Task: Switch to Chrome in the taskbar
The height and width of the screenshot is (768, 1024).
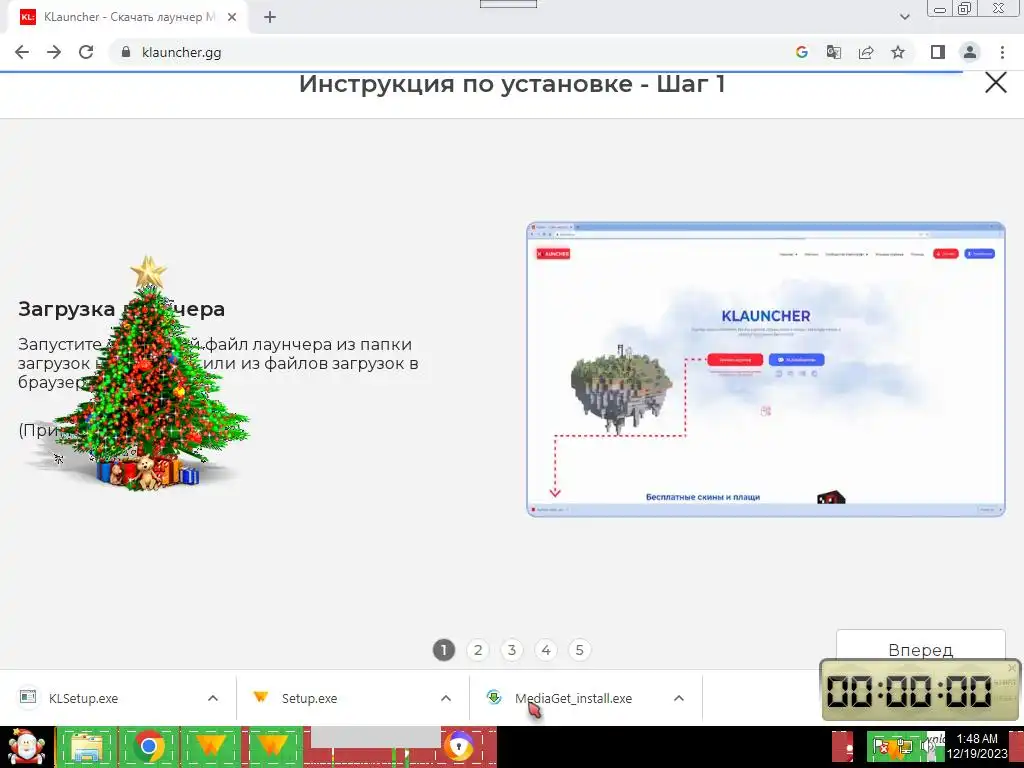Action: (148, 748)
